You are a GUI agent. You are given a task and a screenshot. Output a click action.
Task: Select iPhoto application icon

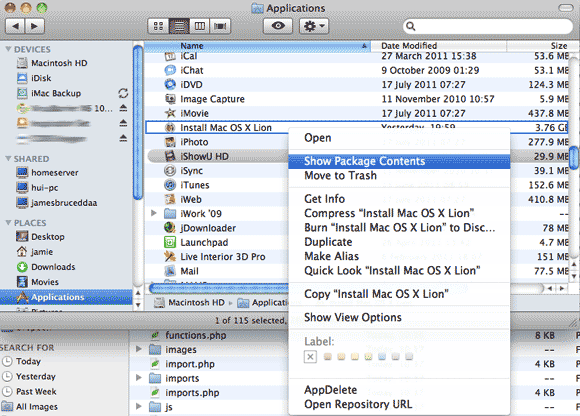tap(170, 142)
